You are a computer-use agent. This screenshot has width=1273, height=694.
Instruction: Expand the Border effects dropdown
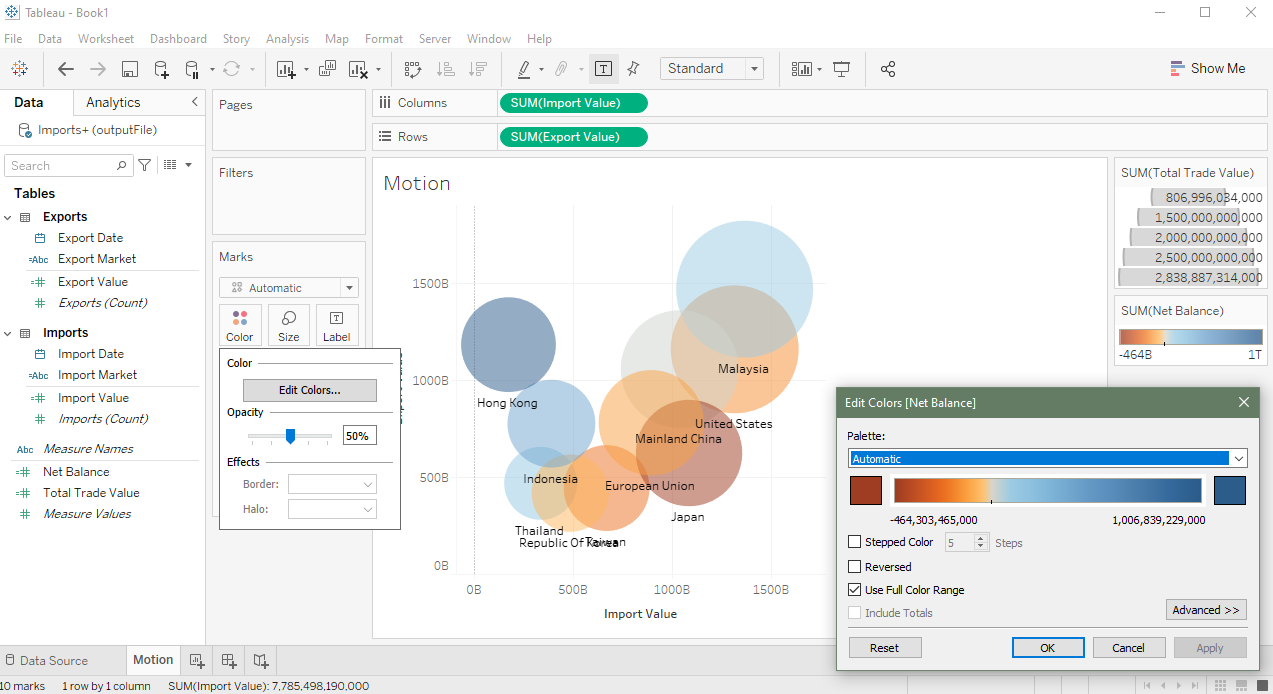[332, 484]
